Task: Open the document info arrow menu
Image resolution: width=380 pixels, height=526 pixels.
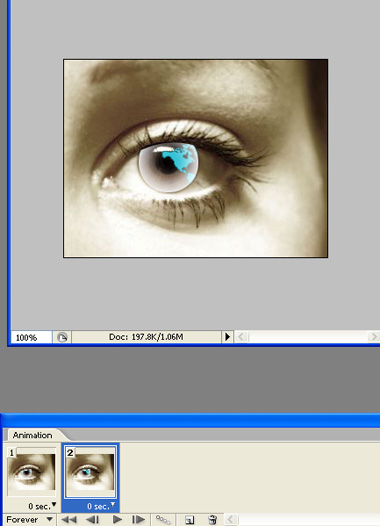Action: click(x=227, y=337)
